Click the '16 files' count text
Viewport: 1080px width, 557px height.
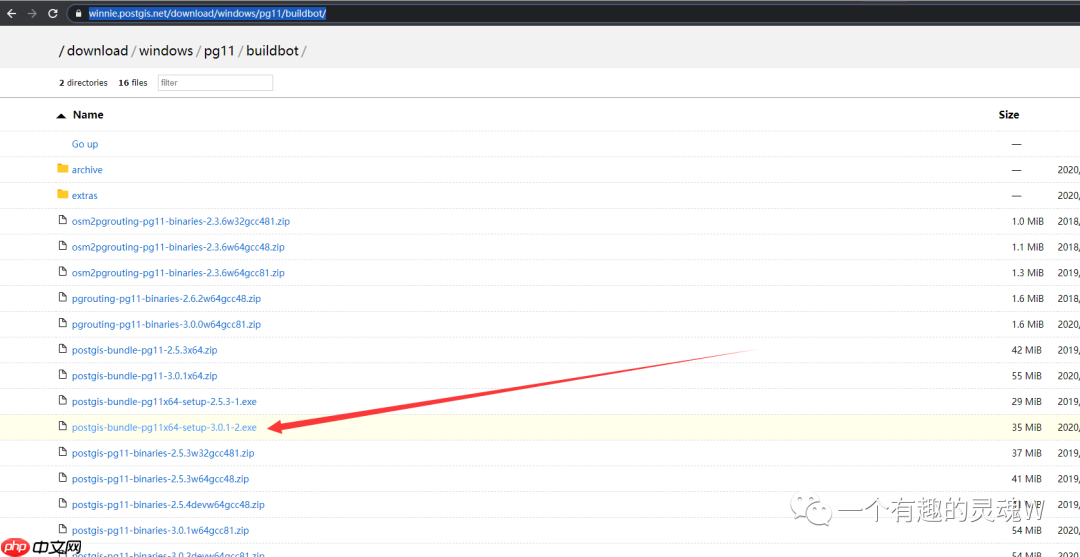click(133, 83)
